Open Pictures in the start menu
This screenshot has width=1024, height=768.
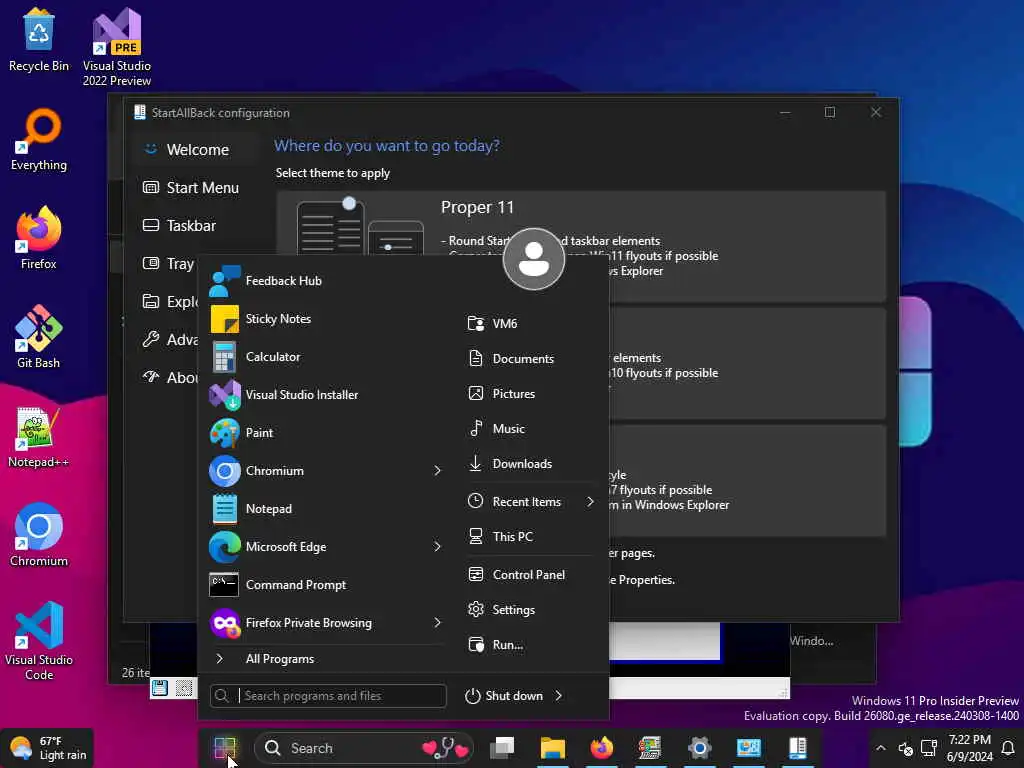pyautogui.click(x=530, y=393)
